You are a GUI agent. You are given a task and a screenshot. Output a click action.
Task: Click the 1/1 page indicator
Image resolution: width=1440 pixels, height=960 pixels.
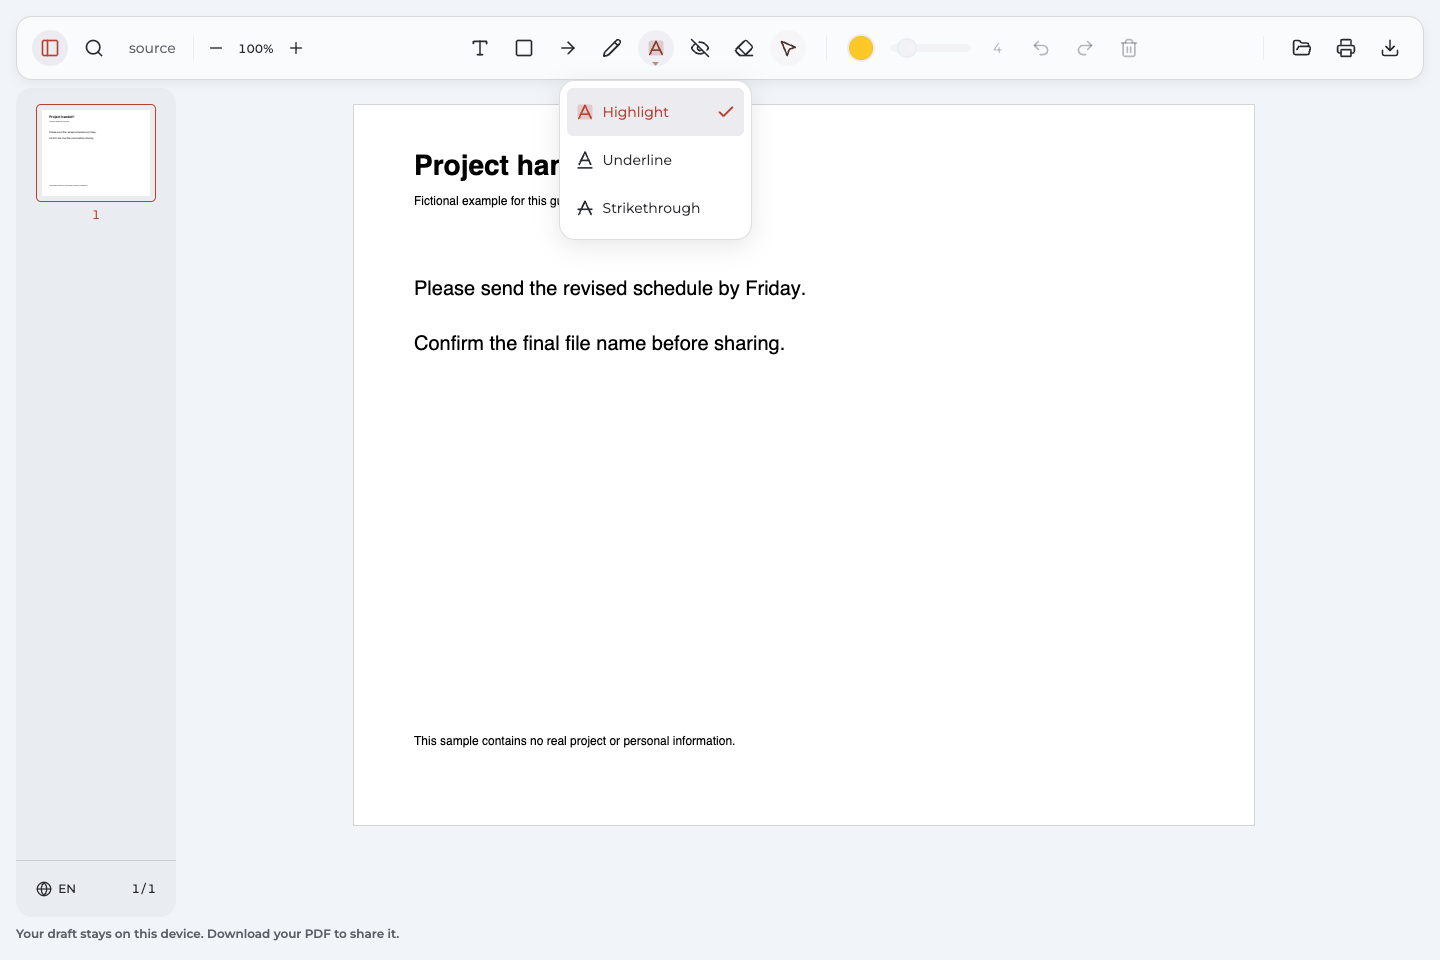tap(144, 889)
